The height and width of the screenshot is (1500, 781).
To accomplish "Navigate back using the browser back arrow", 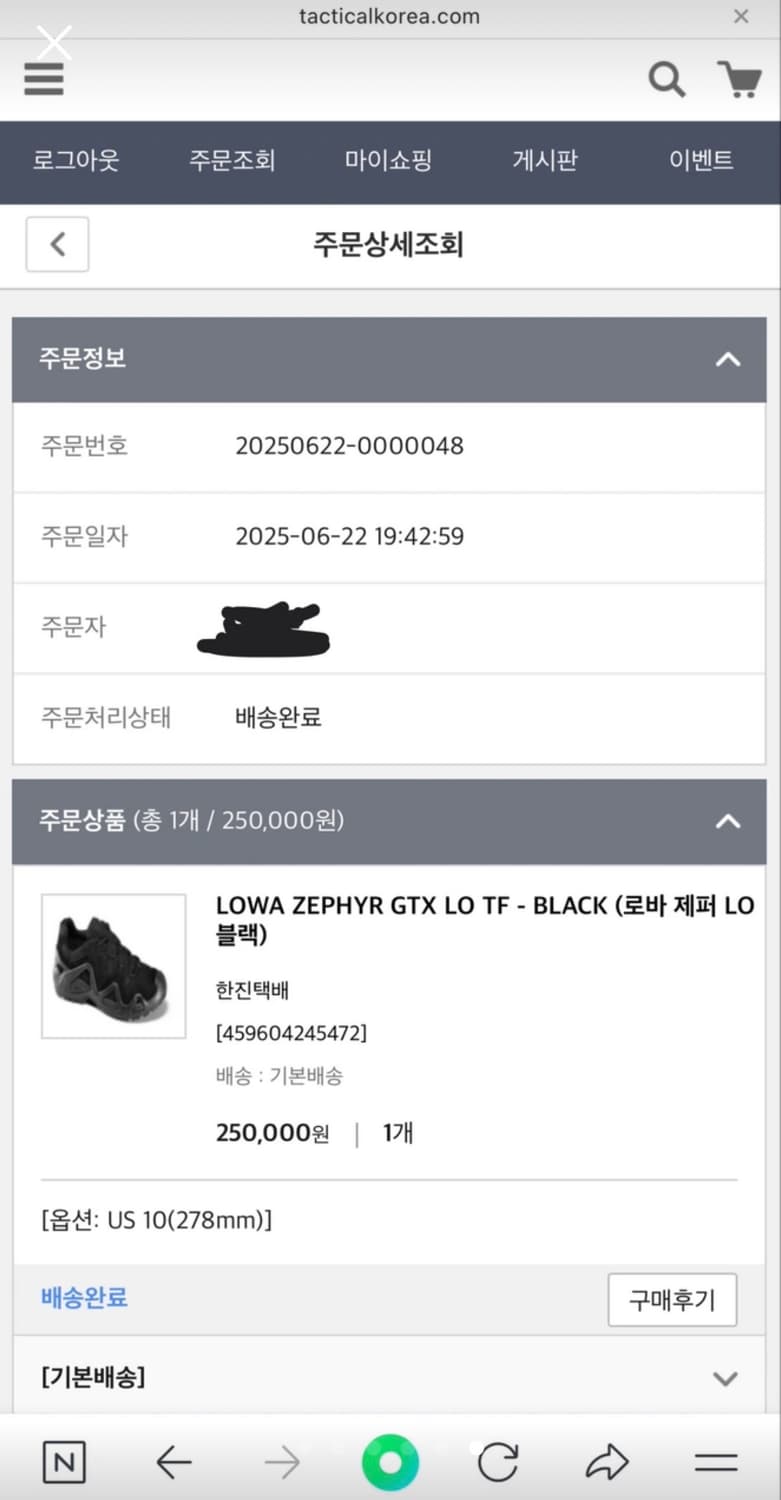I will (173, 1462).
